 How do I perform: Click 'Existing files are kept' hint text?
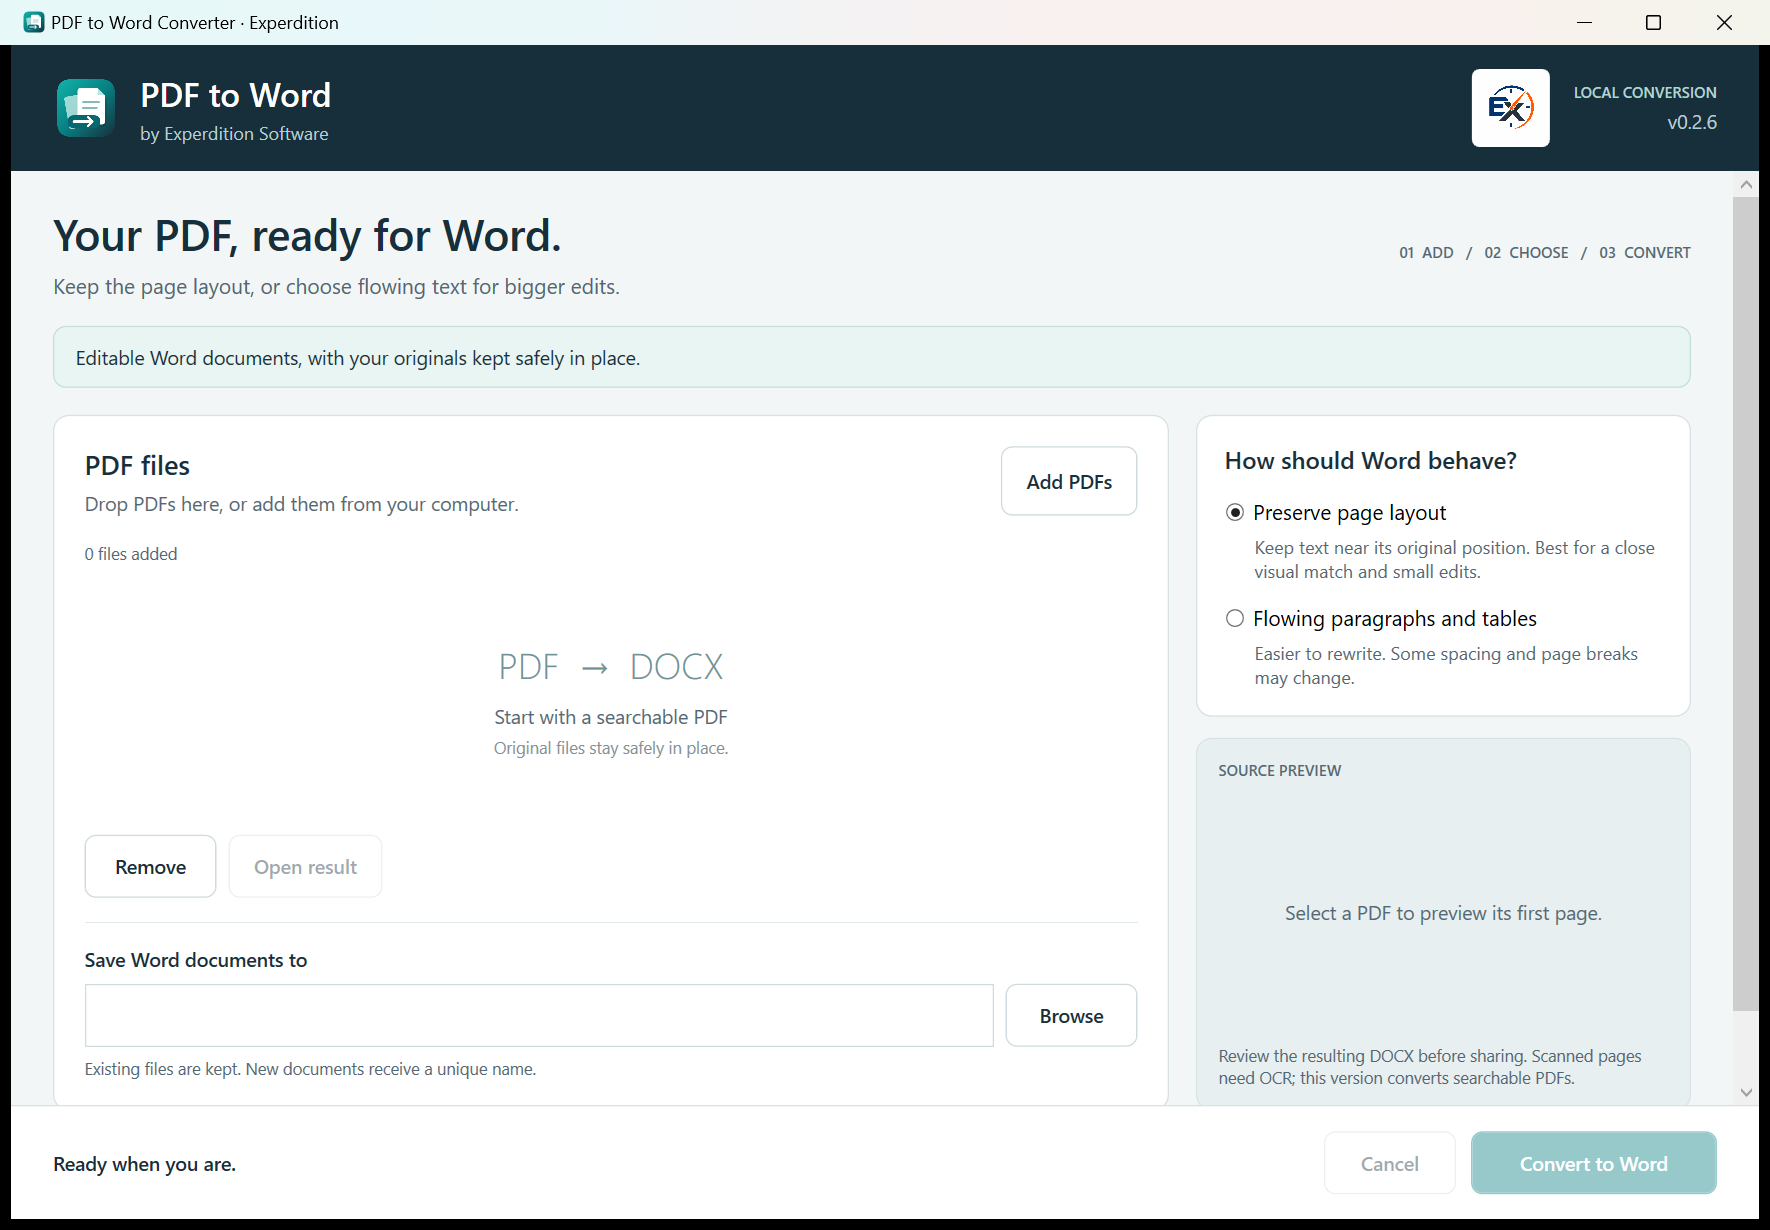310,1069
